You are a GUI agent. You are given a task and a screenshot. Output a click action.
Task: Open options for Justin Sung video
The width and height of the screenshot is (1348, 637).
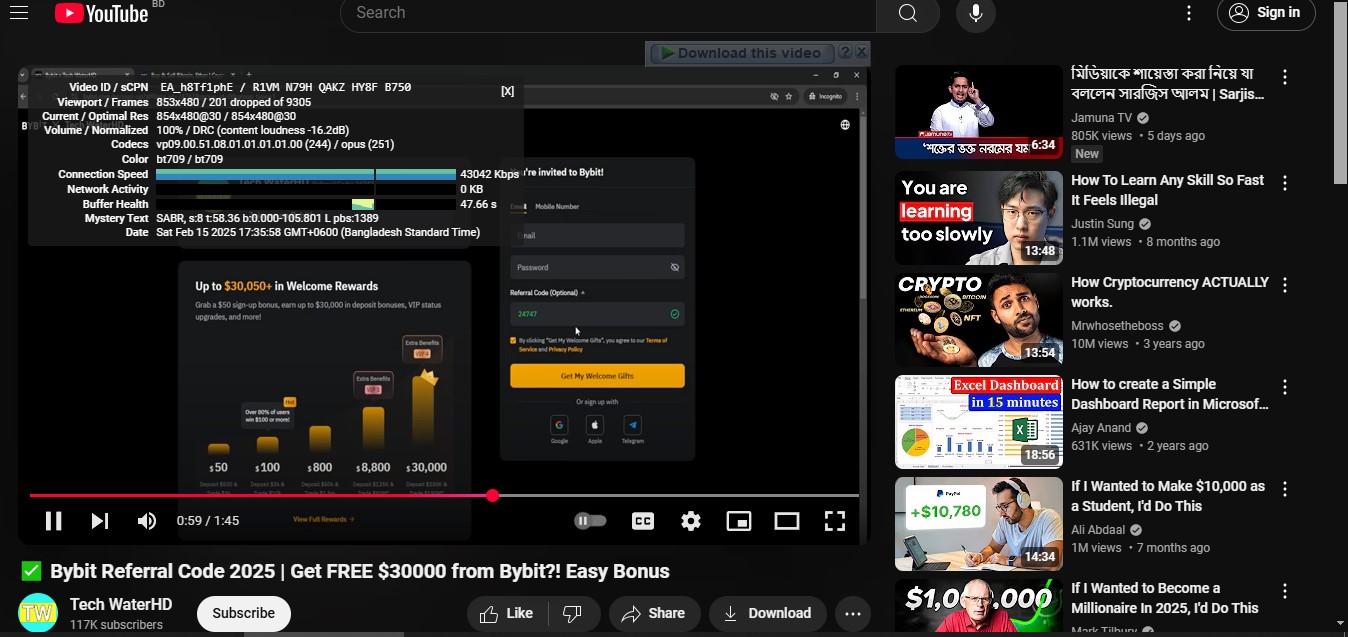coord(1285,183)
